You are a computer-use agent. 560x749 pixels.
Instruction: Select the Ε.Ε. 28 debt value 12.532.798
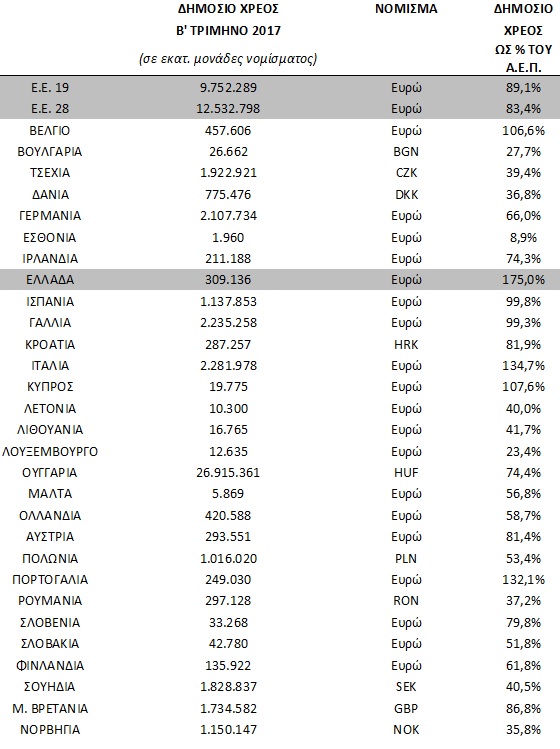click(x=228, y=109)
